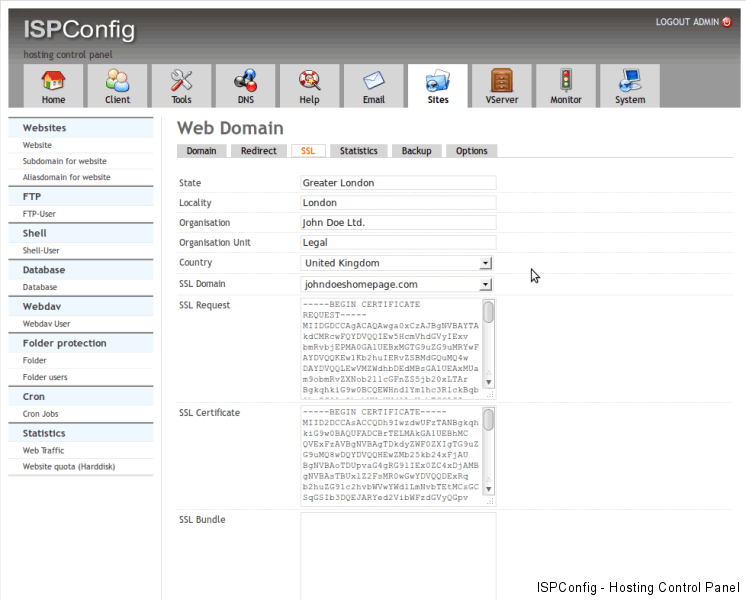746x600 pixels.
Task: Open the Home section icon
Action: tap(53, 81)
